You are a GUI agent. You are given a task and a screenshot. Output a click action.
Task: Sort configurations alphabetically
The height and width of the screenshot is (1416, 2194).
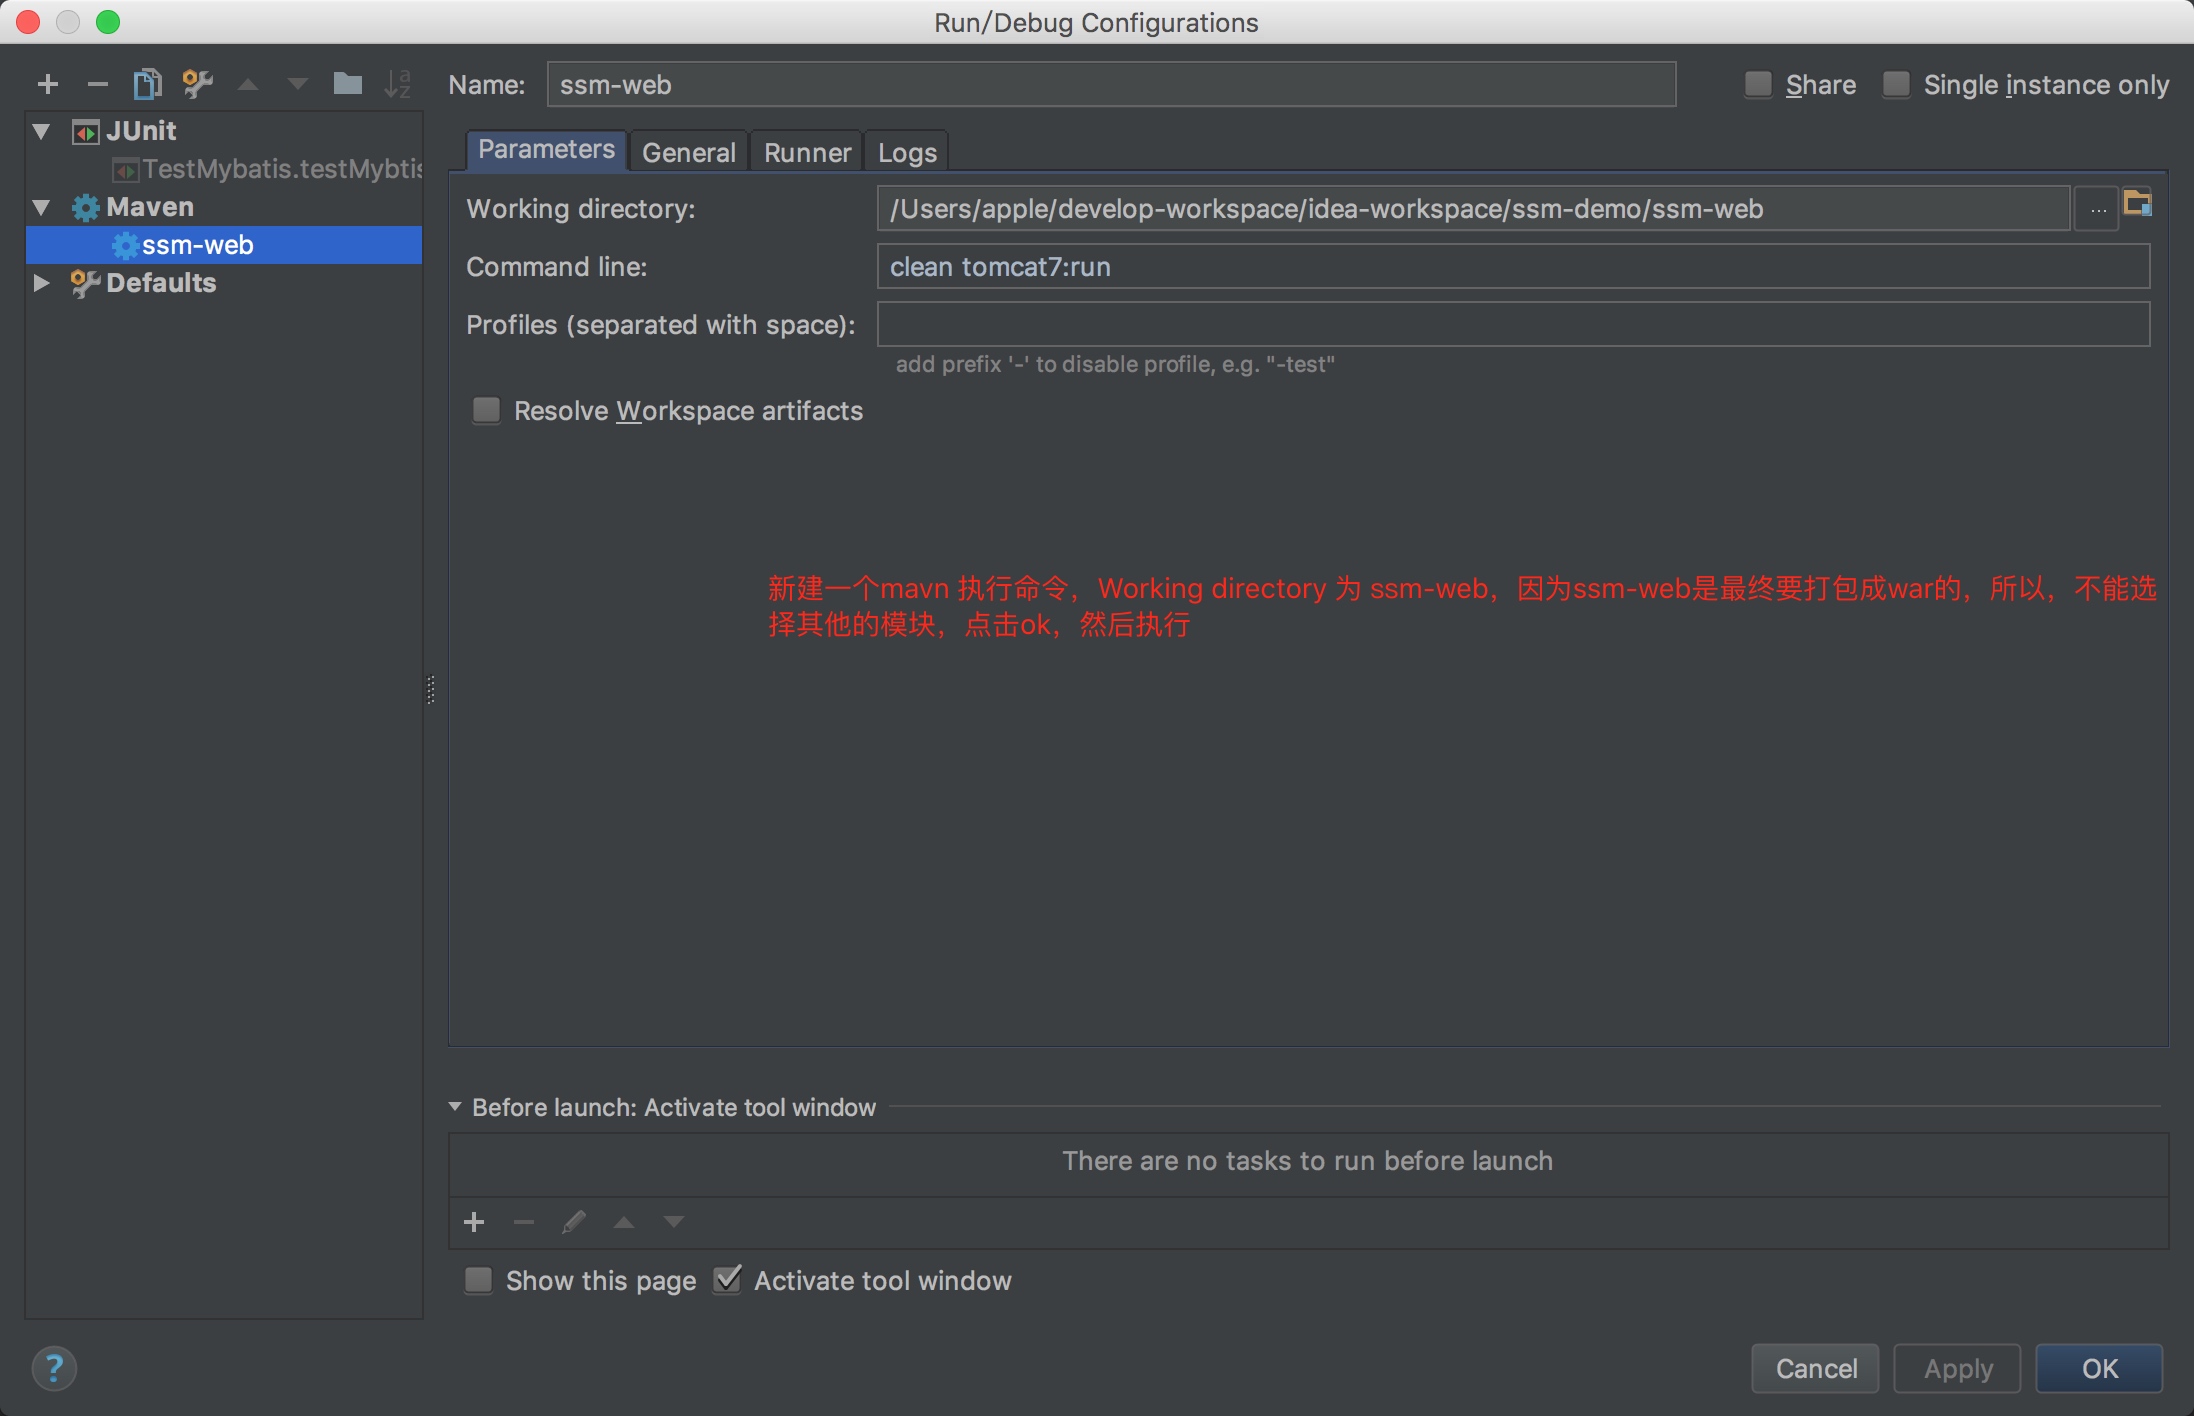(399, 84)
